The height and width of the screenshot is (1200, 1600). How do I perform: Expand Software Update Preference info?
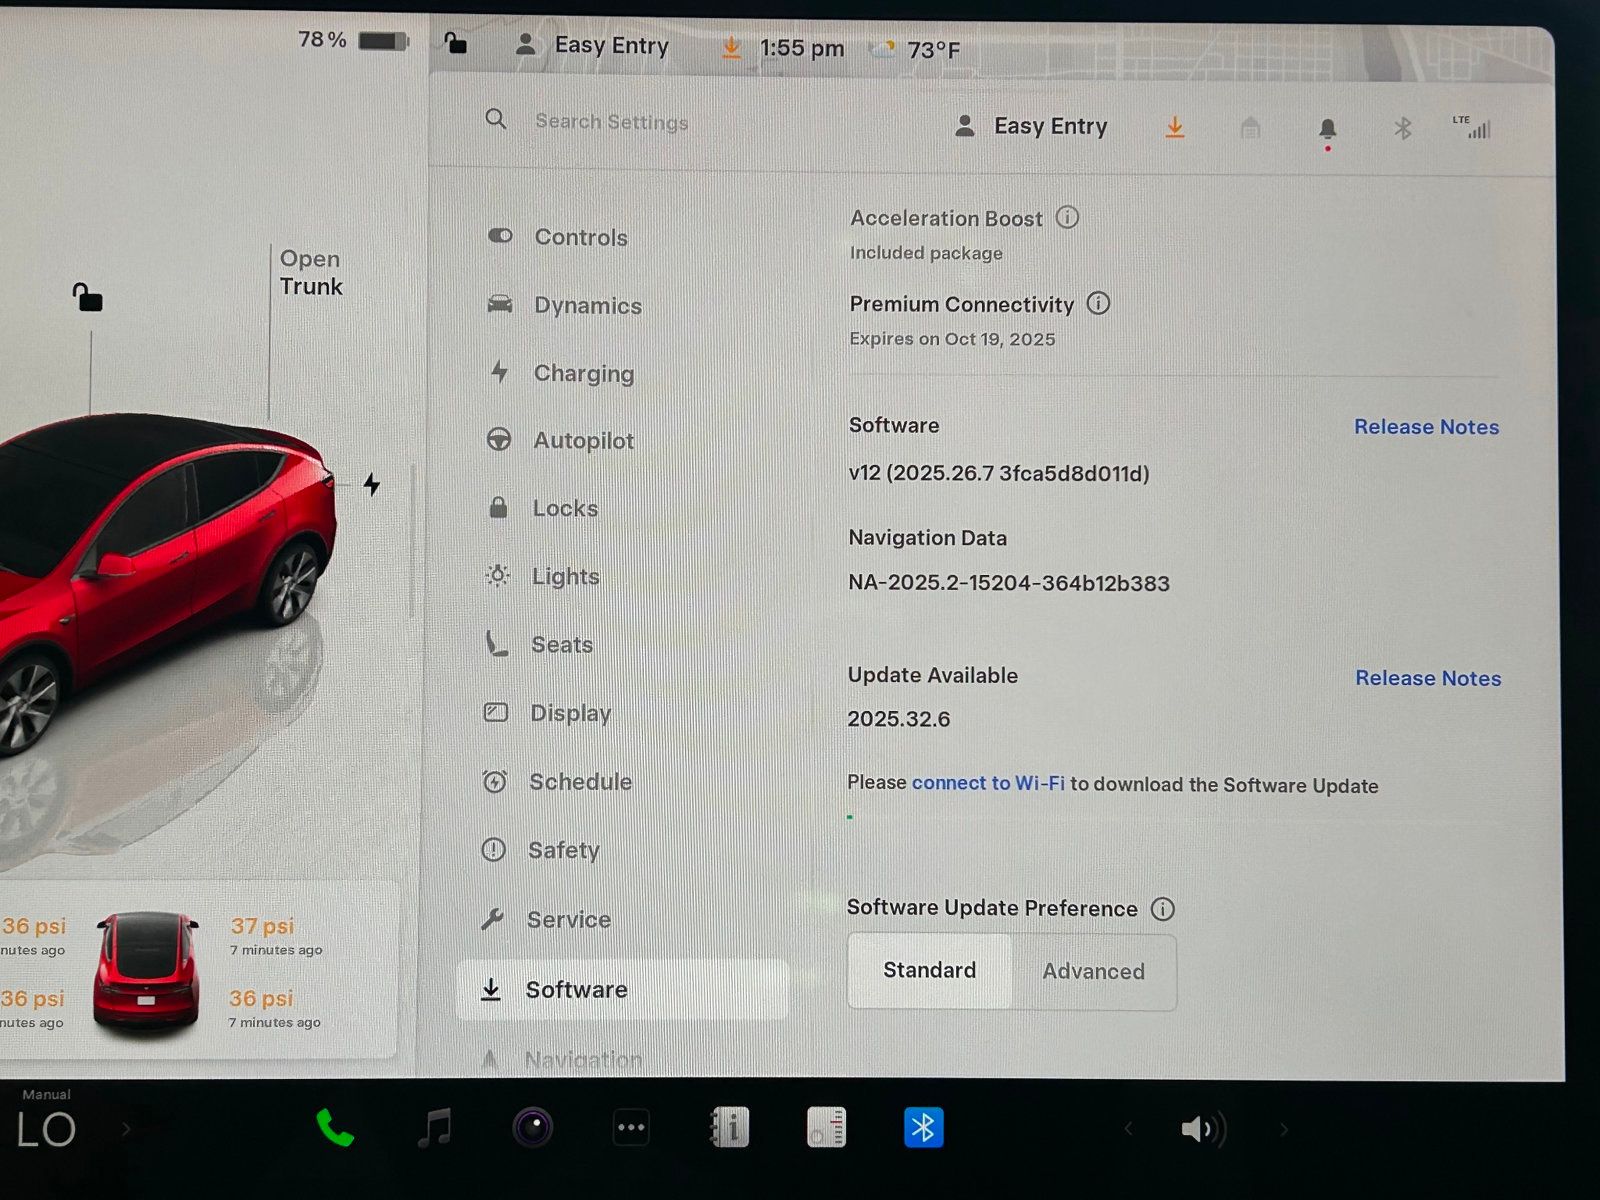coord(1162,909)
